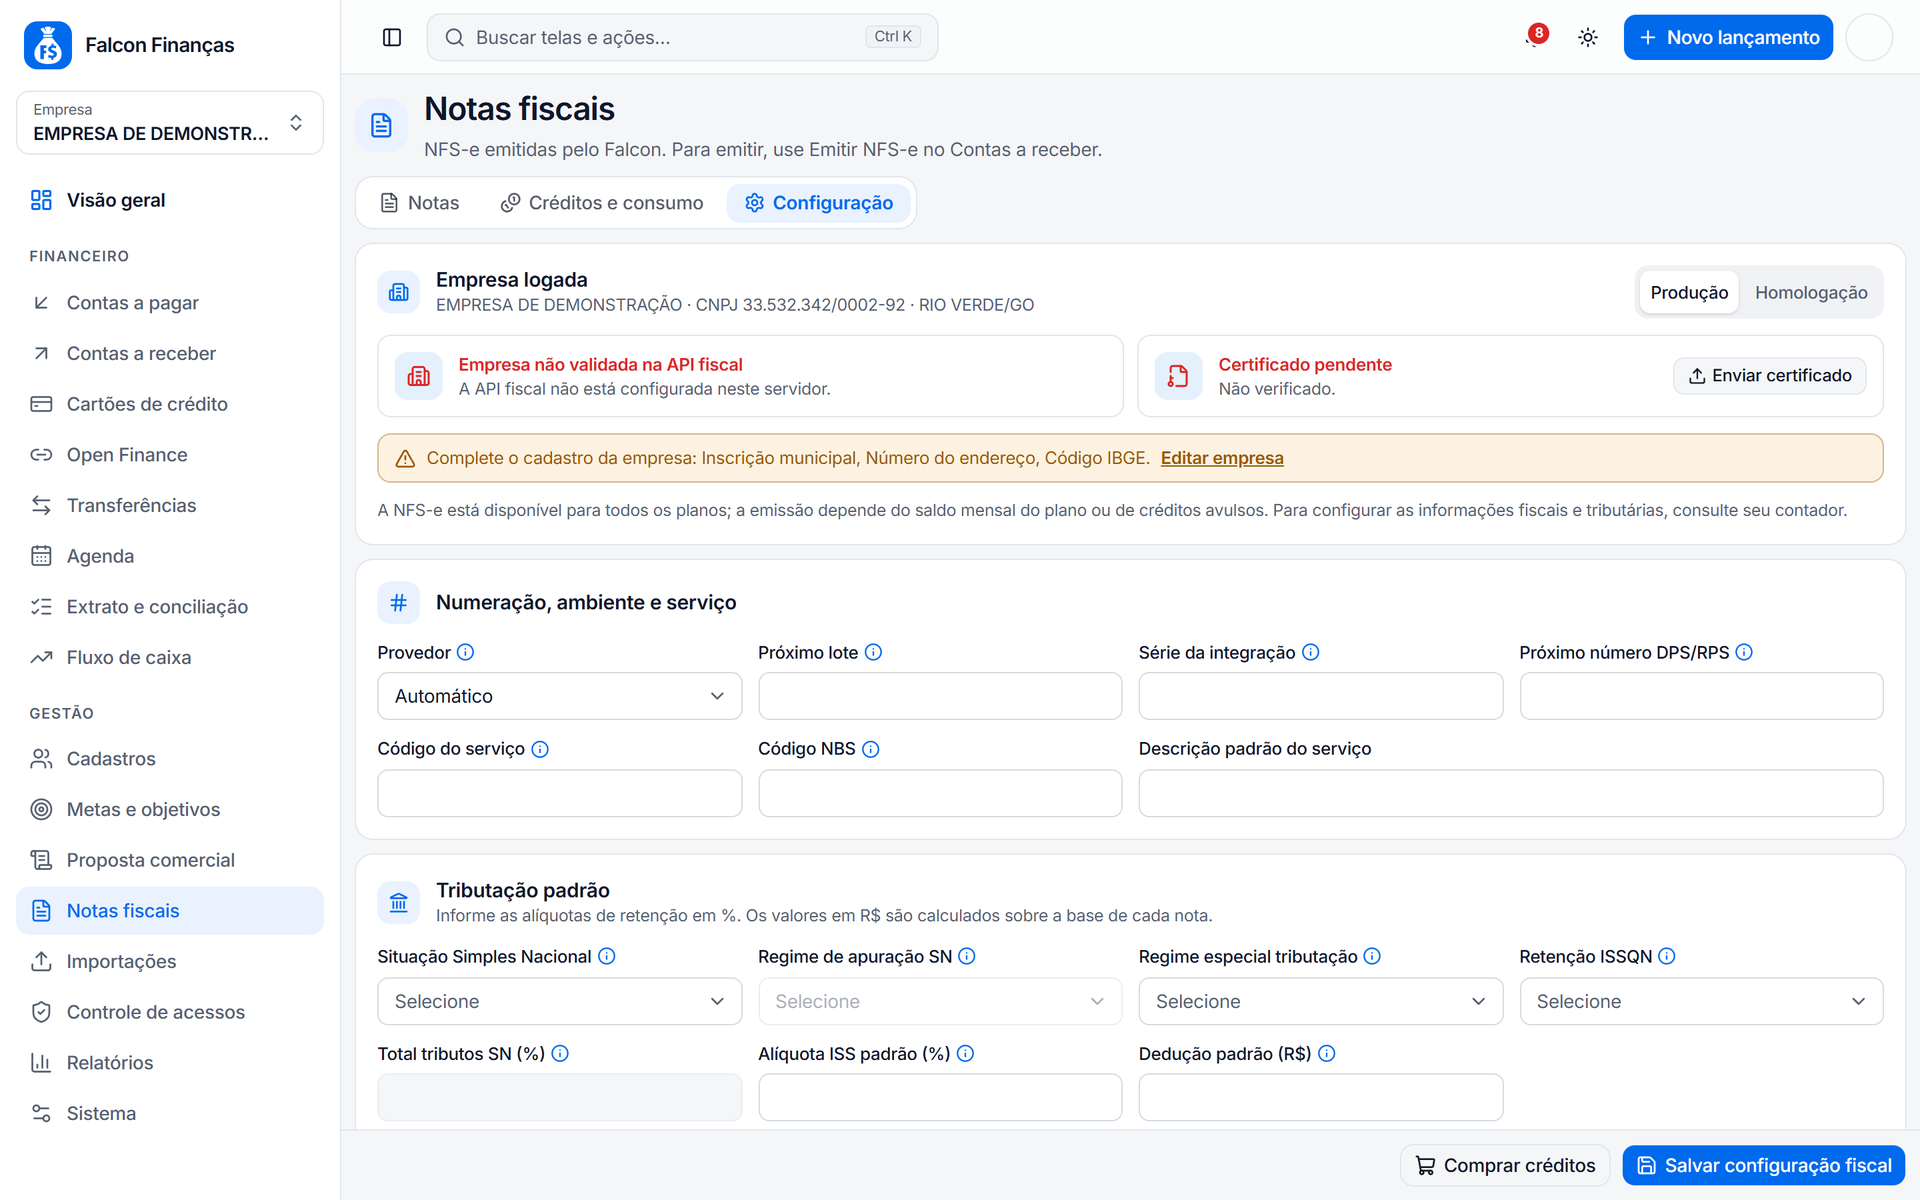Image resolution: width=1920 pixels, height=1200 pixels.
Task: Select Produção environment
Action: 1689,292
